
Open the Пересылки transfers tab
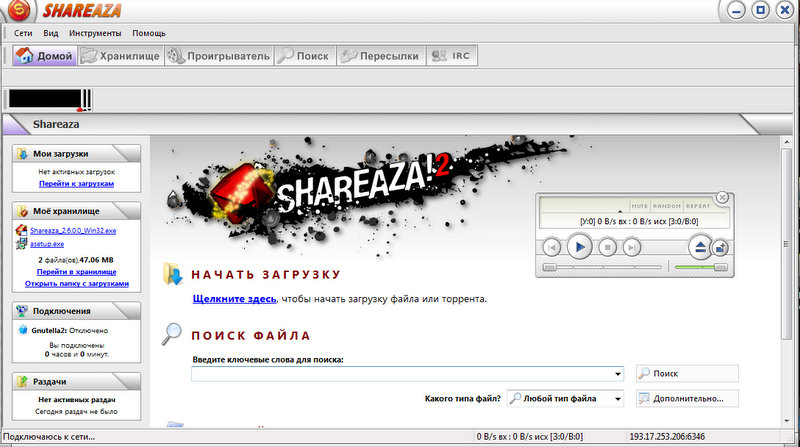click(381, 56)
